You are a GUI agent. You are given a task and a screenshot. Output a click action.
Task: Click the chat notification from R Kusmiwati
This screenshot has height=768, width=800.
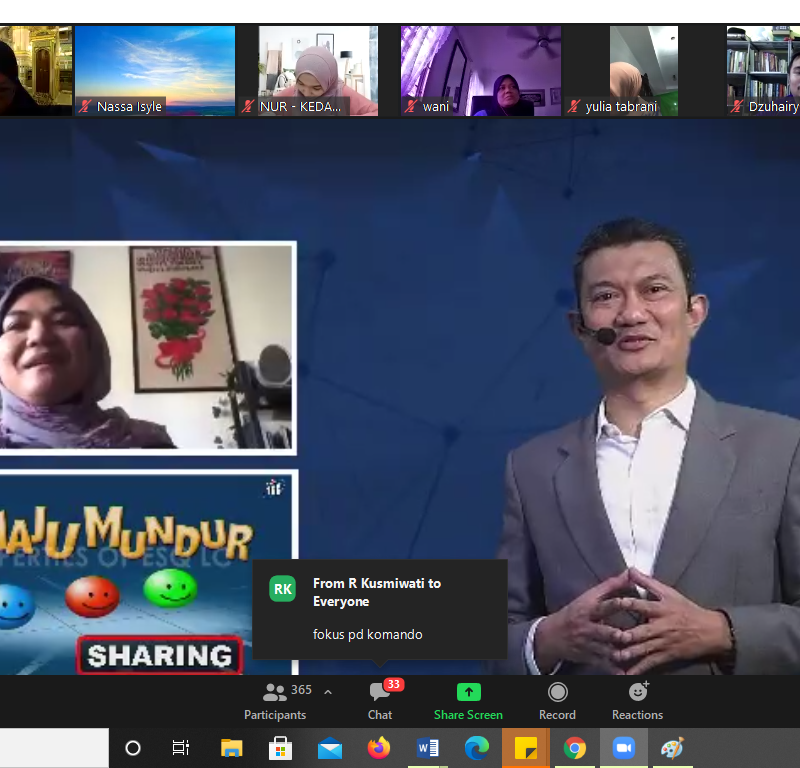point(380,608)
